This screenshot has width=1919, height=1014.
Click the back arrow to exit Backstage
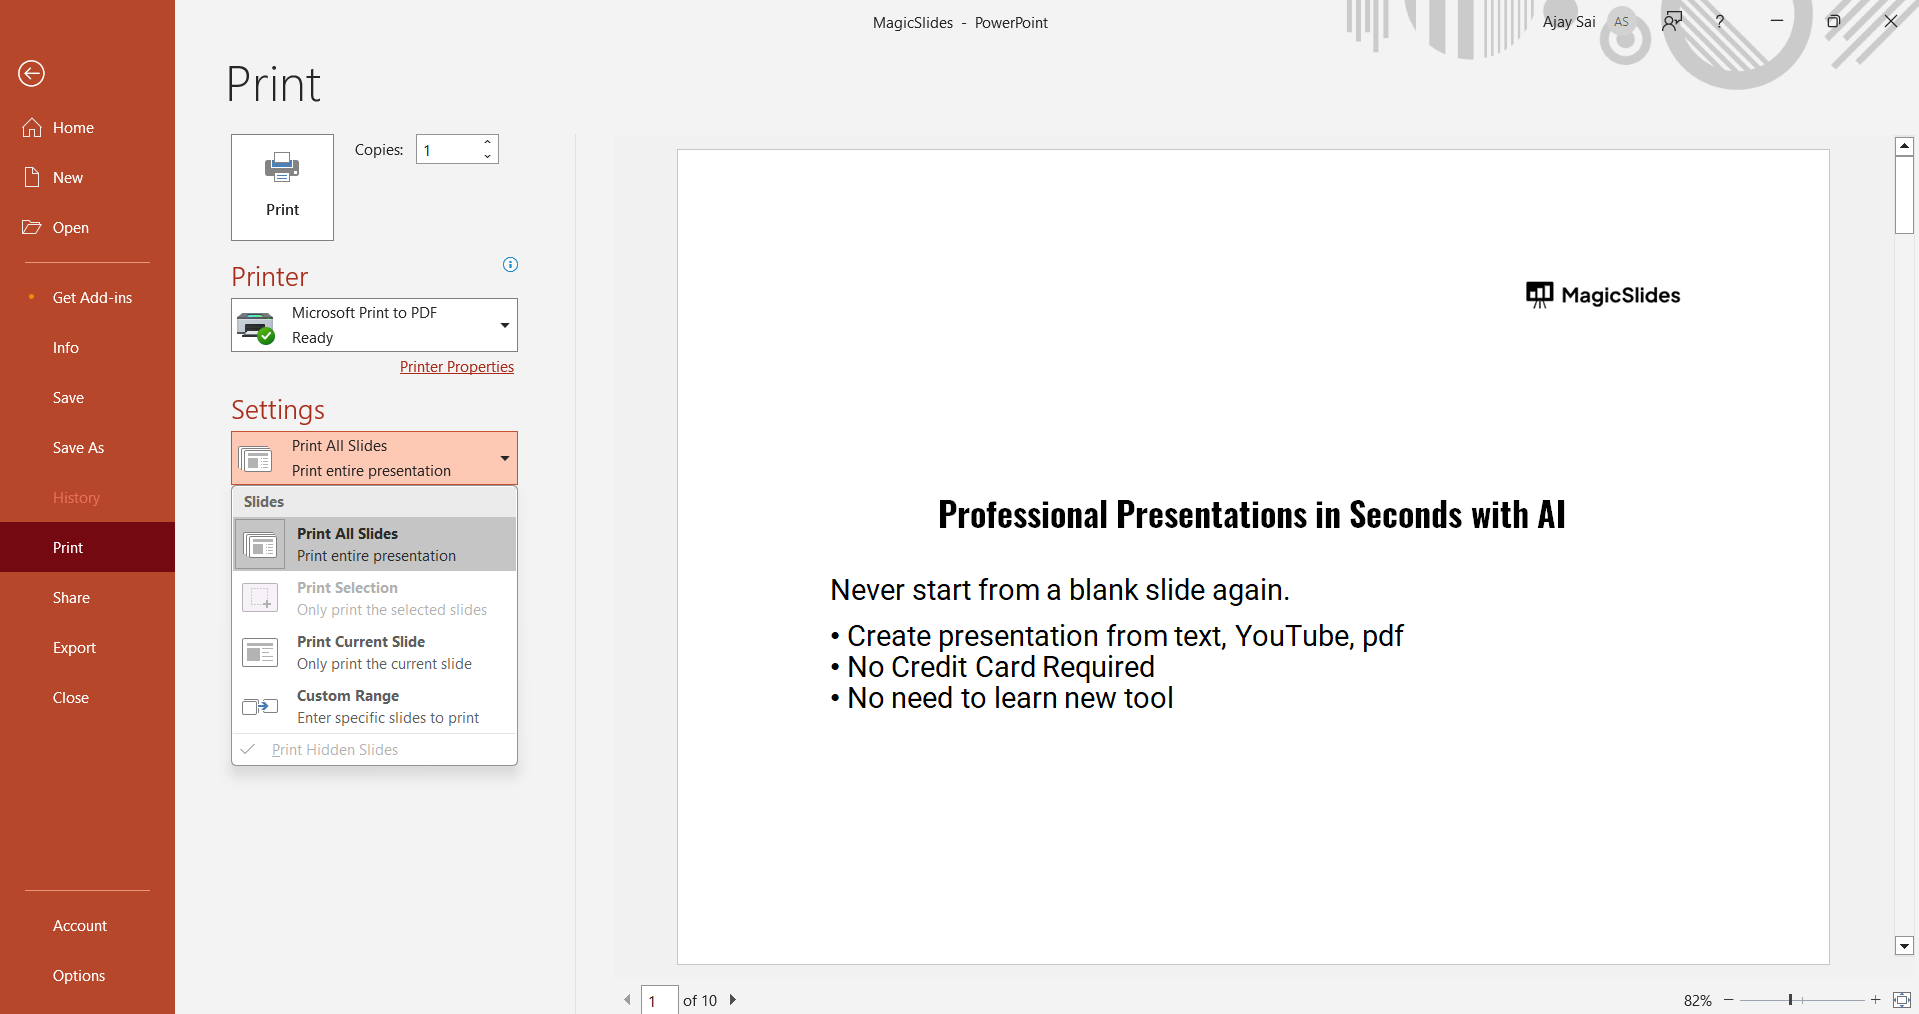[x=32, y=73]
